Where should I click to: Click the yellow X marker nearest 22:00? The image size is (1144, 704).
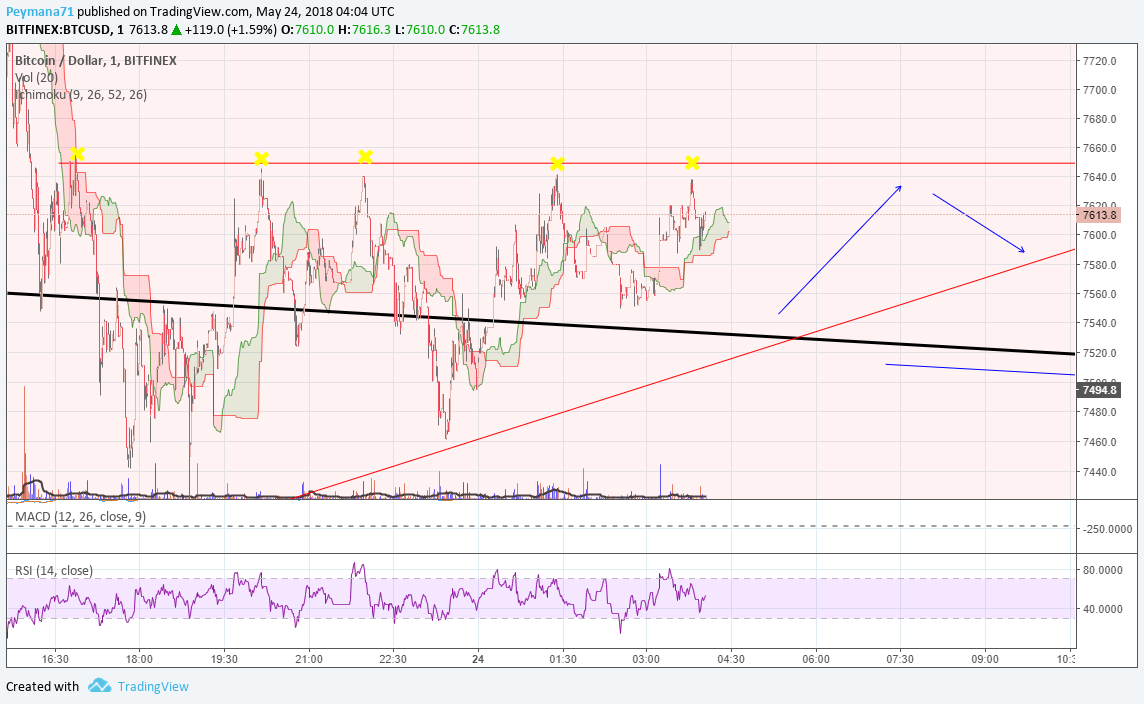point(366,157)
